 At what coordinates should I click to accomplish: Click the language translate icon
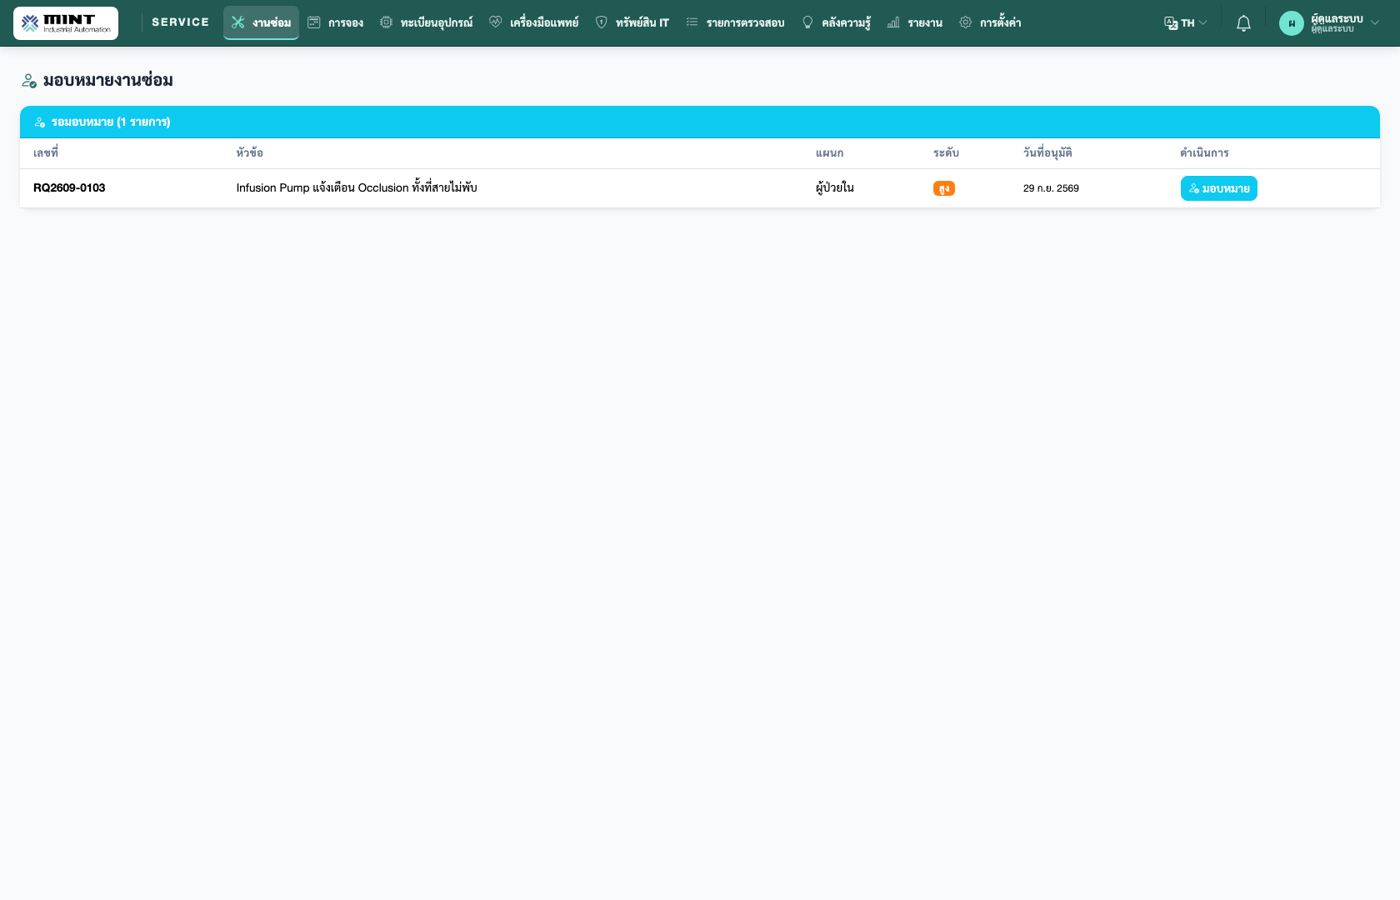click(x=1171, y=23)
